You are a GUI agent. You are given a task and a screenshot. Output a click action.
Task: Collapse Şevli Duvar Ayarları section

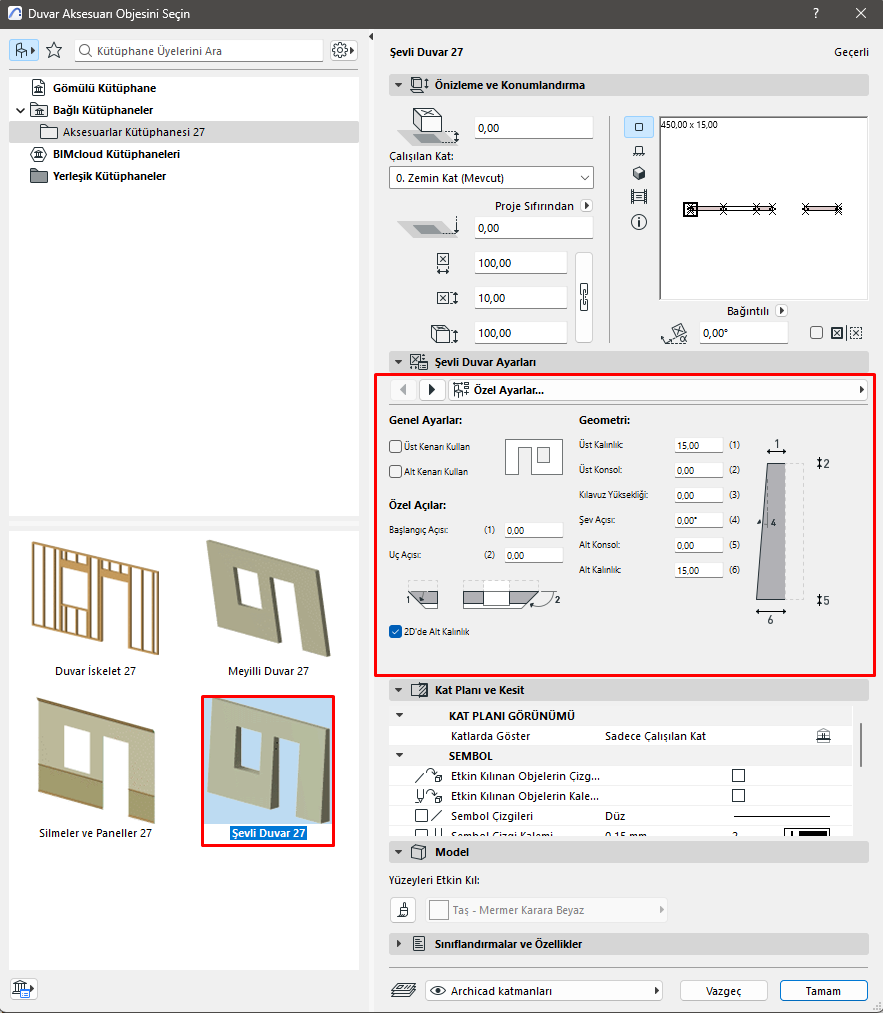pos(399,362)
